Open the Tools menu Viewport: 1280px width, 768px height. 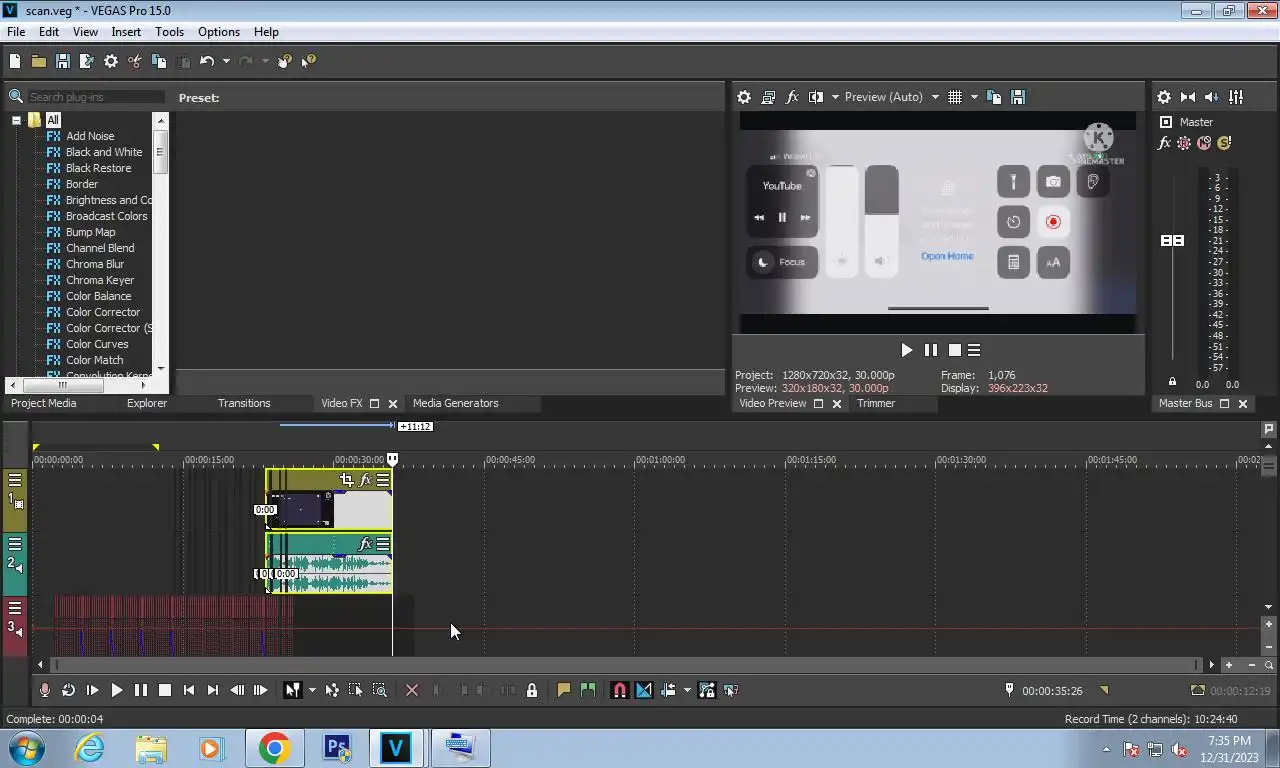coord(169,32)
